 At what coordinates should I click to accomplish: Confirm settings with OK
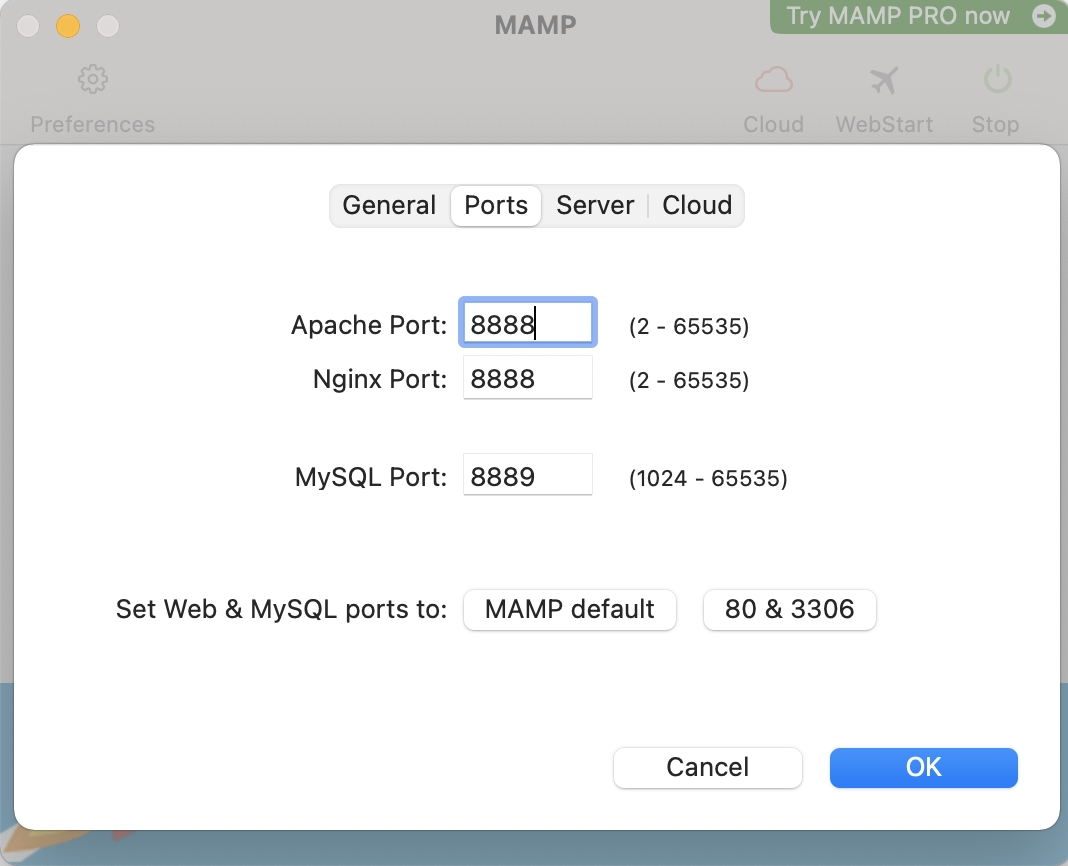924,767
